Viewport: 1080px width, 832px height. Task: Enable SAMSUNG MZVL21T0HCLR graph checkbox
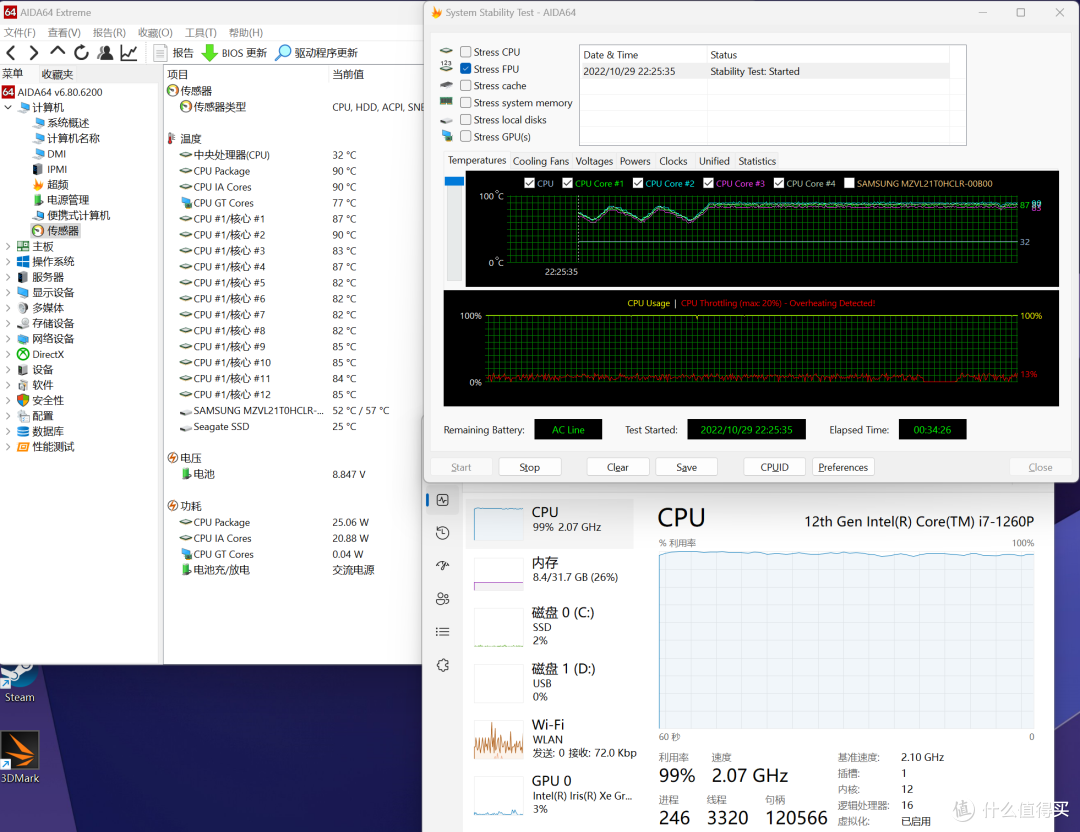849,183
